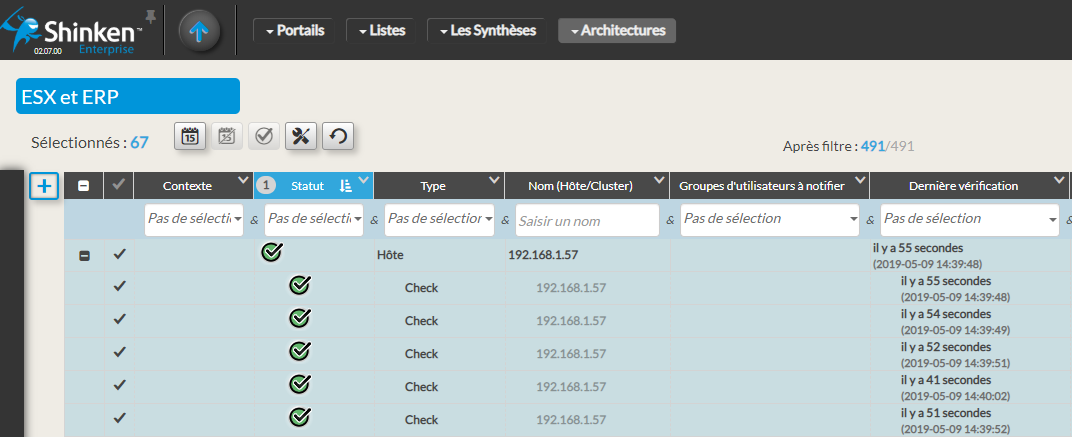Image resolution: width=1072 pixels, height=437 pixels.
Task: Click the calendar 15 schedule icon
Action: click(190, 136)
